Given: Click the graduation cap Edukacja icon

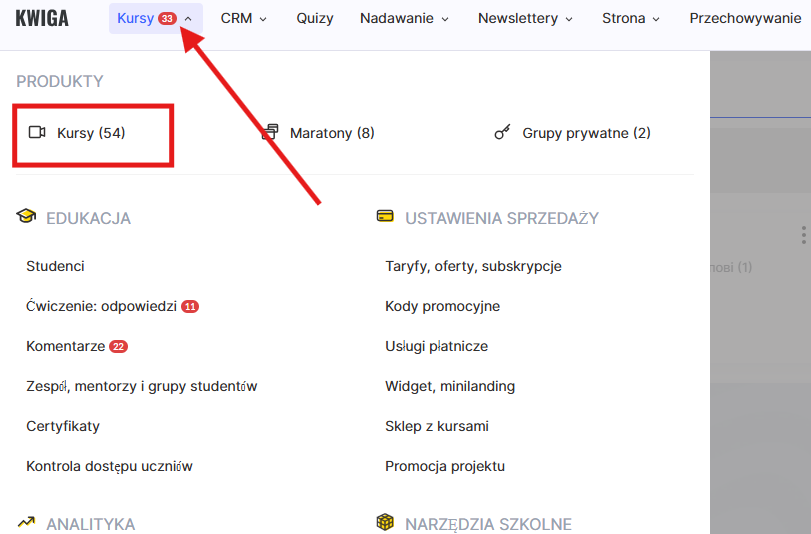Looking at the screenshot, I should 26,217.
